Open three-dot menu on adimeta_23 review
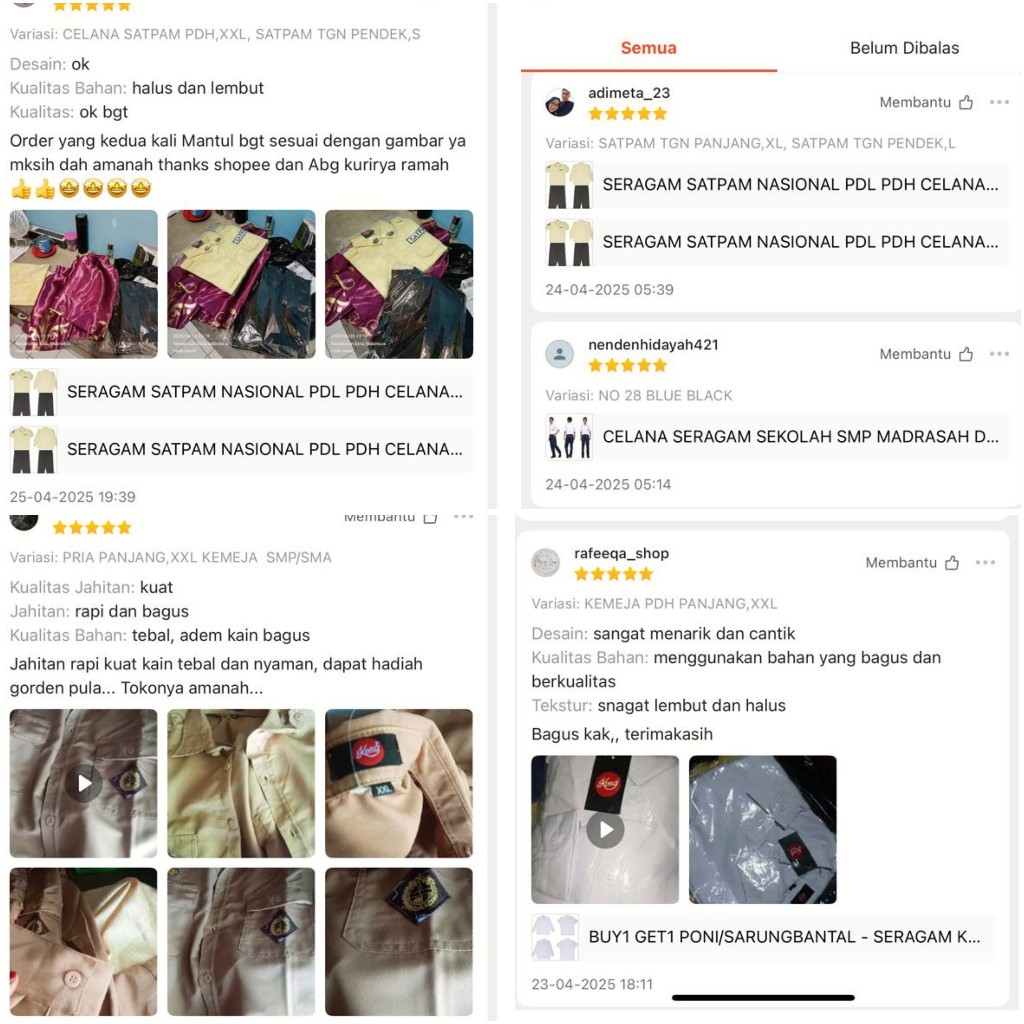This screenshot has height=1024, width=1024. coord(999,102)
